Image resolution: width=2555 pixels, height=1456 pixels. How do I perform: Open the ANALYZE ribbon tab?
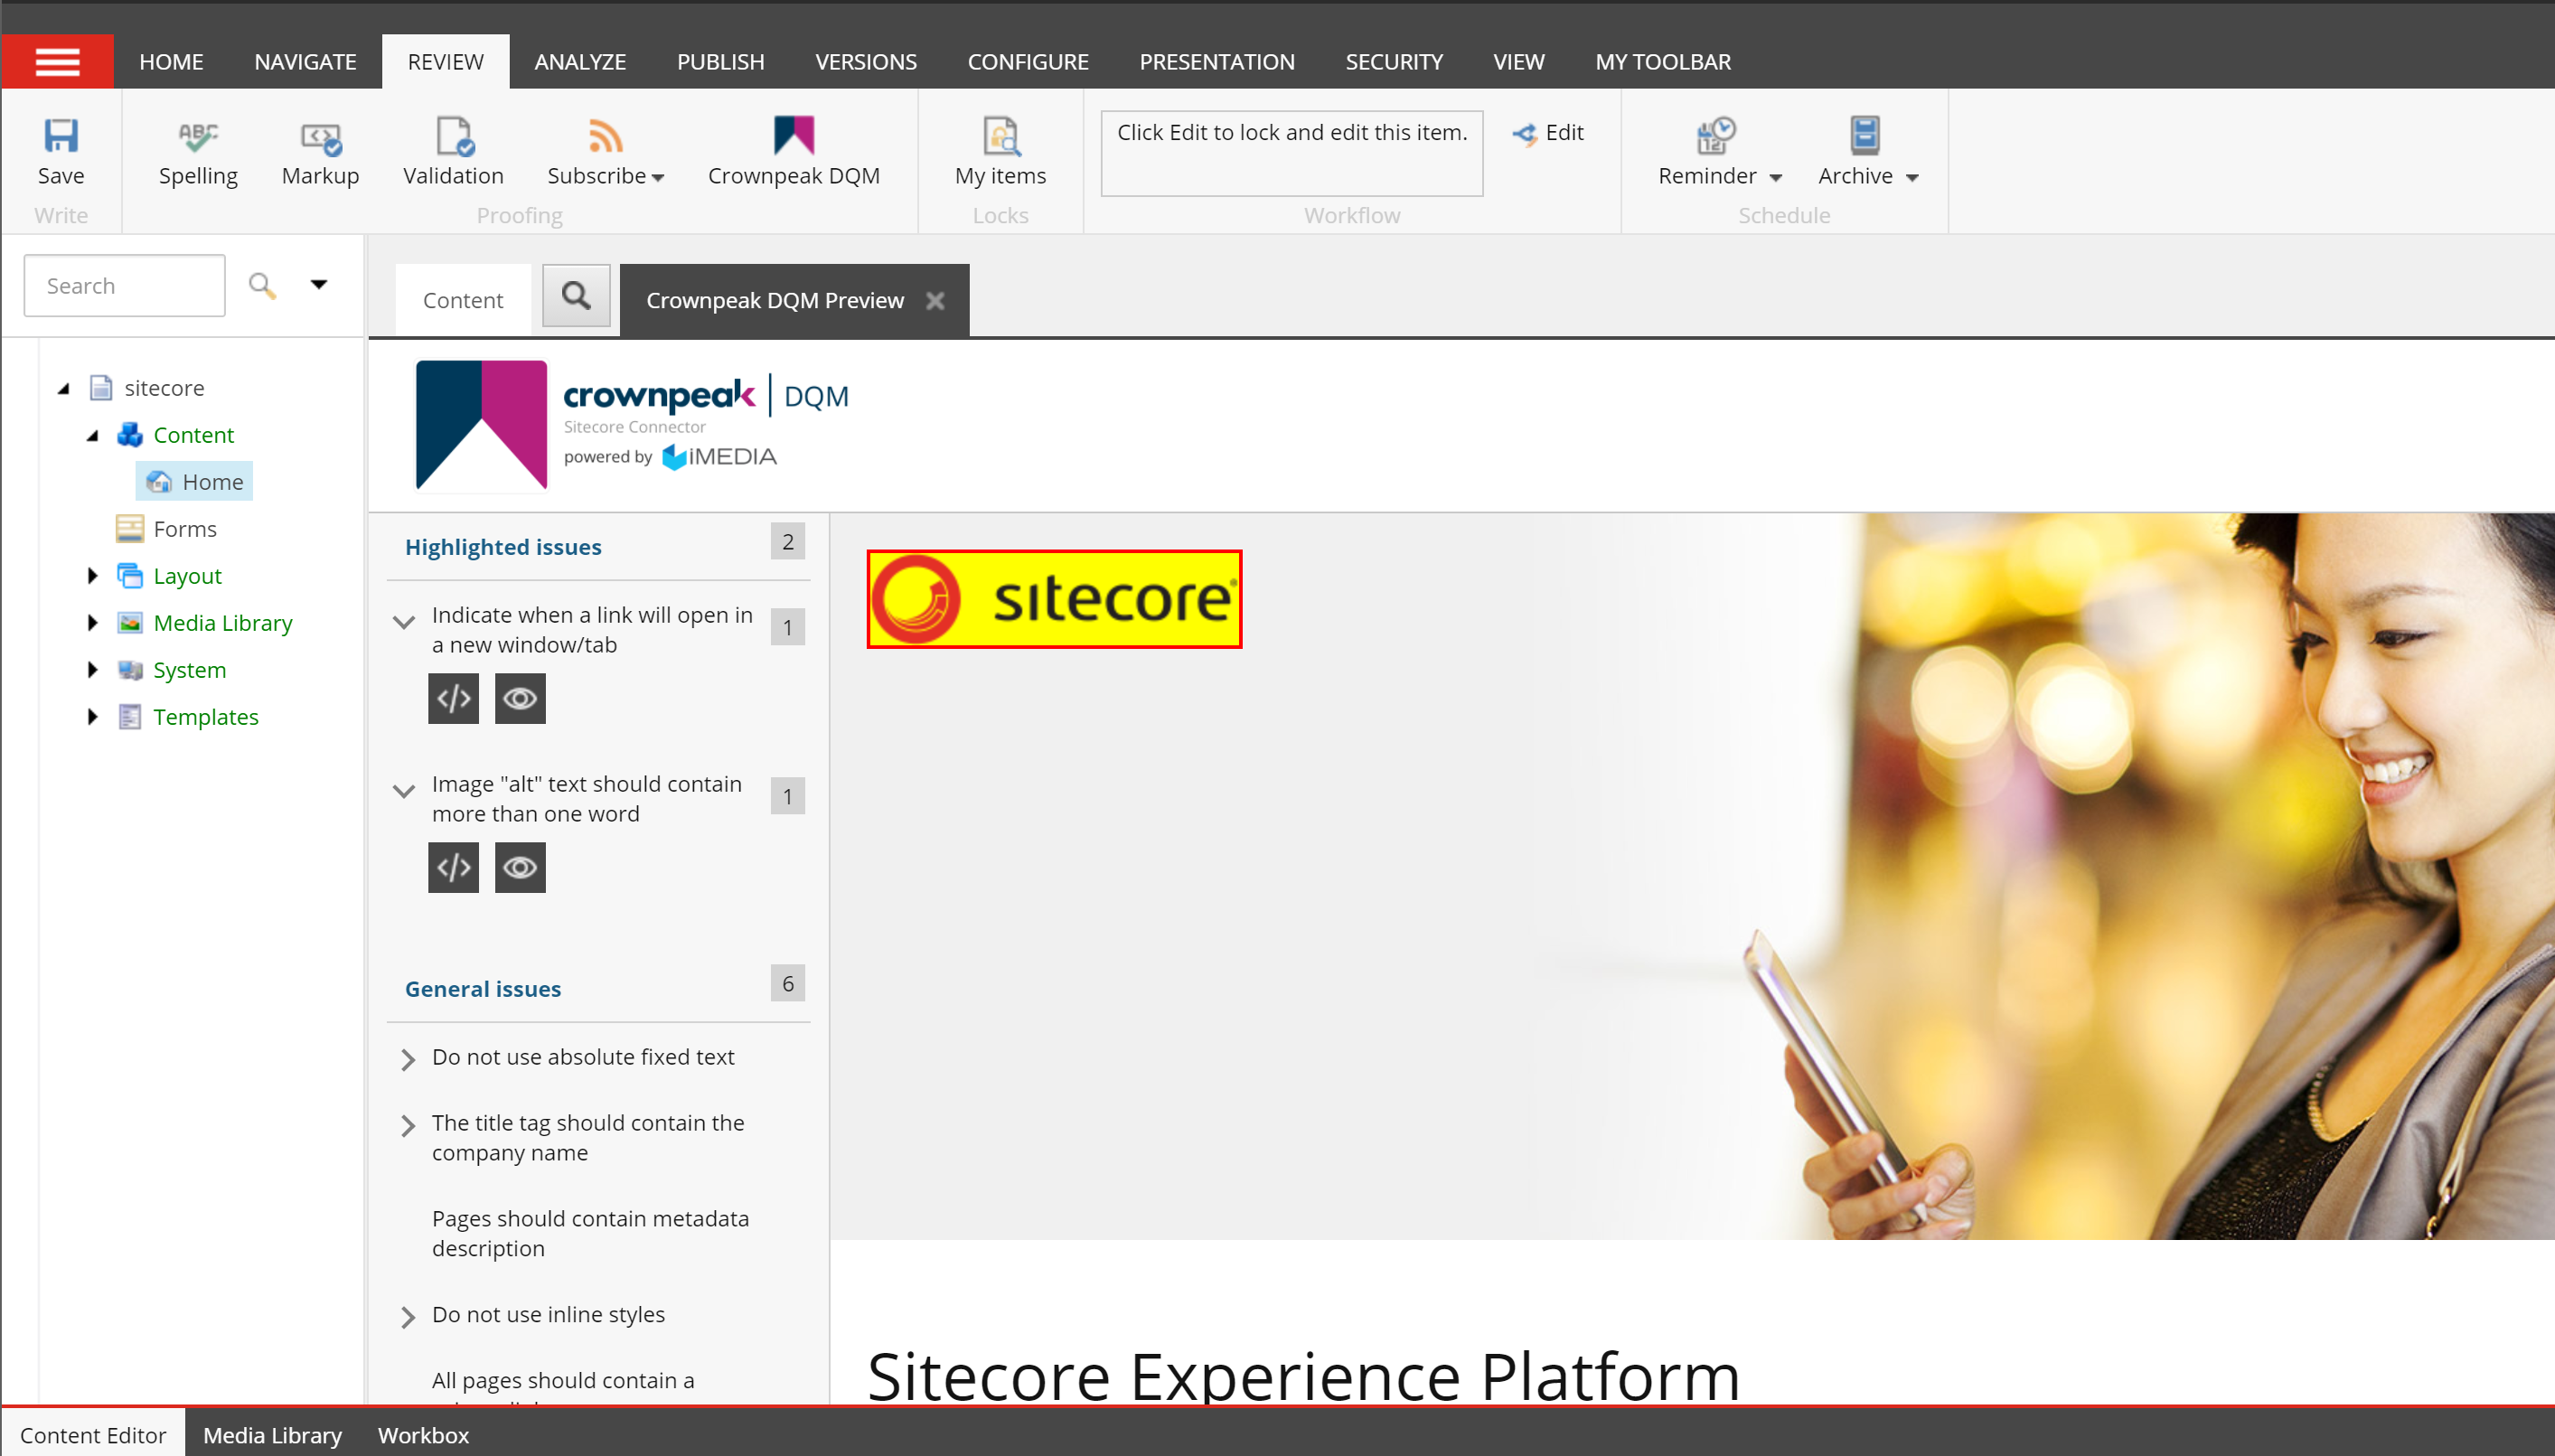(x=580, y=62)
